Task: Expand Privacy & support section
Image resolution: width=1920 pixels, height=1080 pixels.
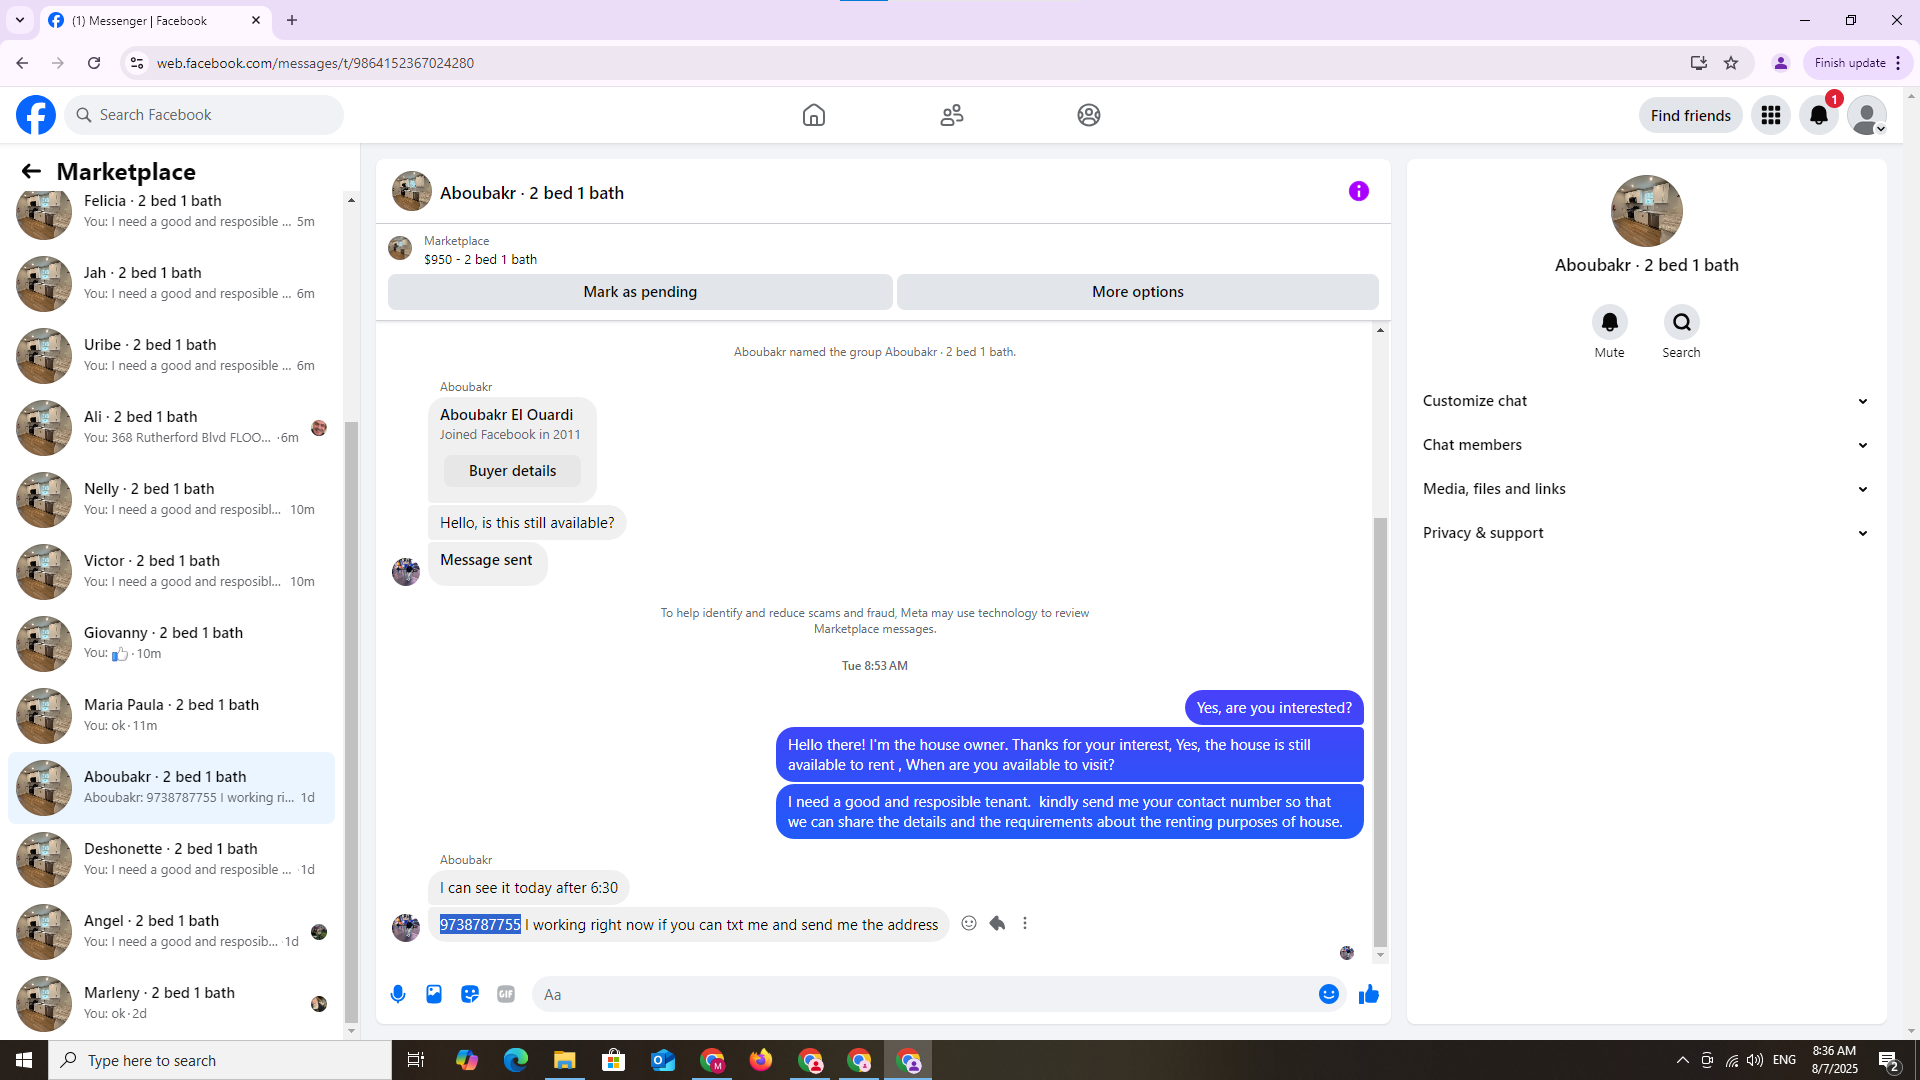Action: click(1646, 533)
